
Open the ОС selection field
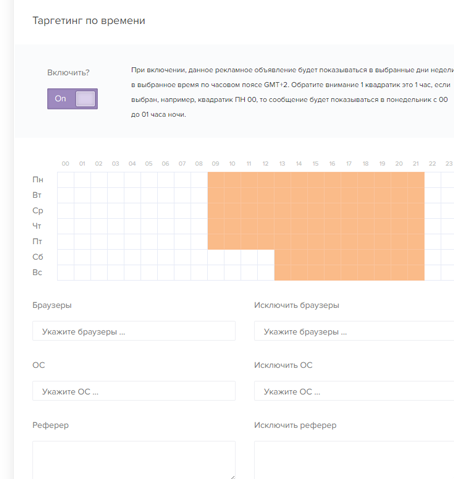pos(134,391)
